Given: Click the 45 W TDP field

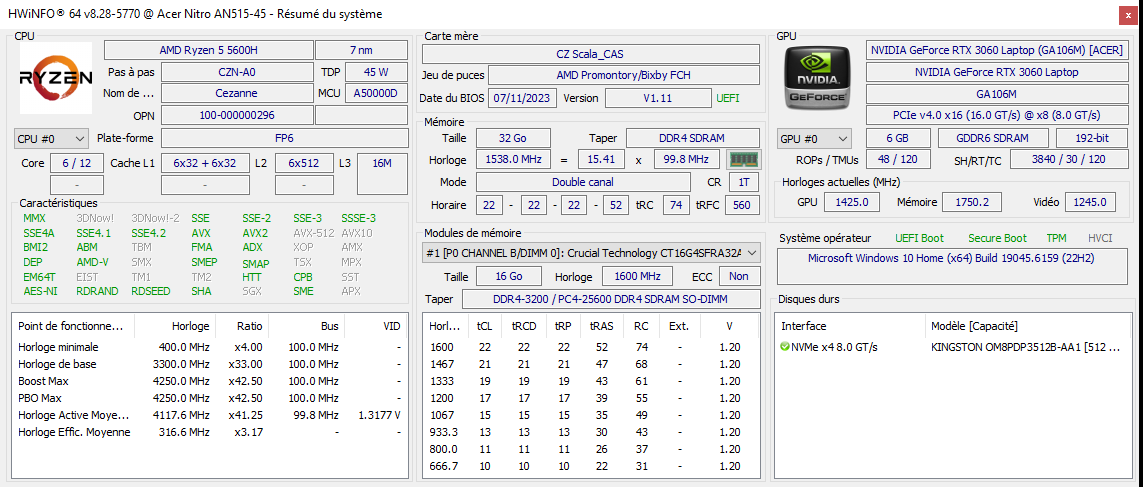Looking at the screenshot, I should click(376, 72).
